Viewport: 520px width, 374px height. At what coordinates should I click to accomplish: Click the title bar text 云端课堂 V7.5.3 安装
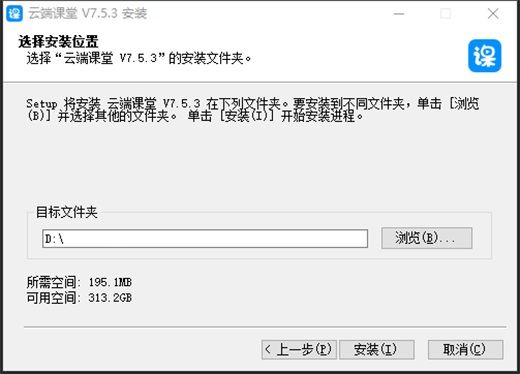pyautogui.click(x=88, y=13)
